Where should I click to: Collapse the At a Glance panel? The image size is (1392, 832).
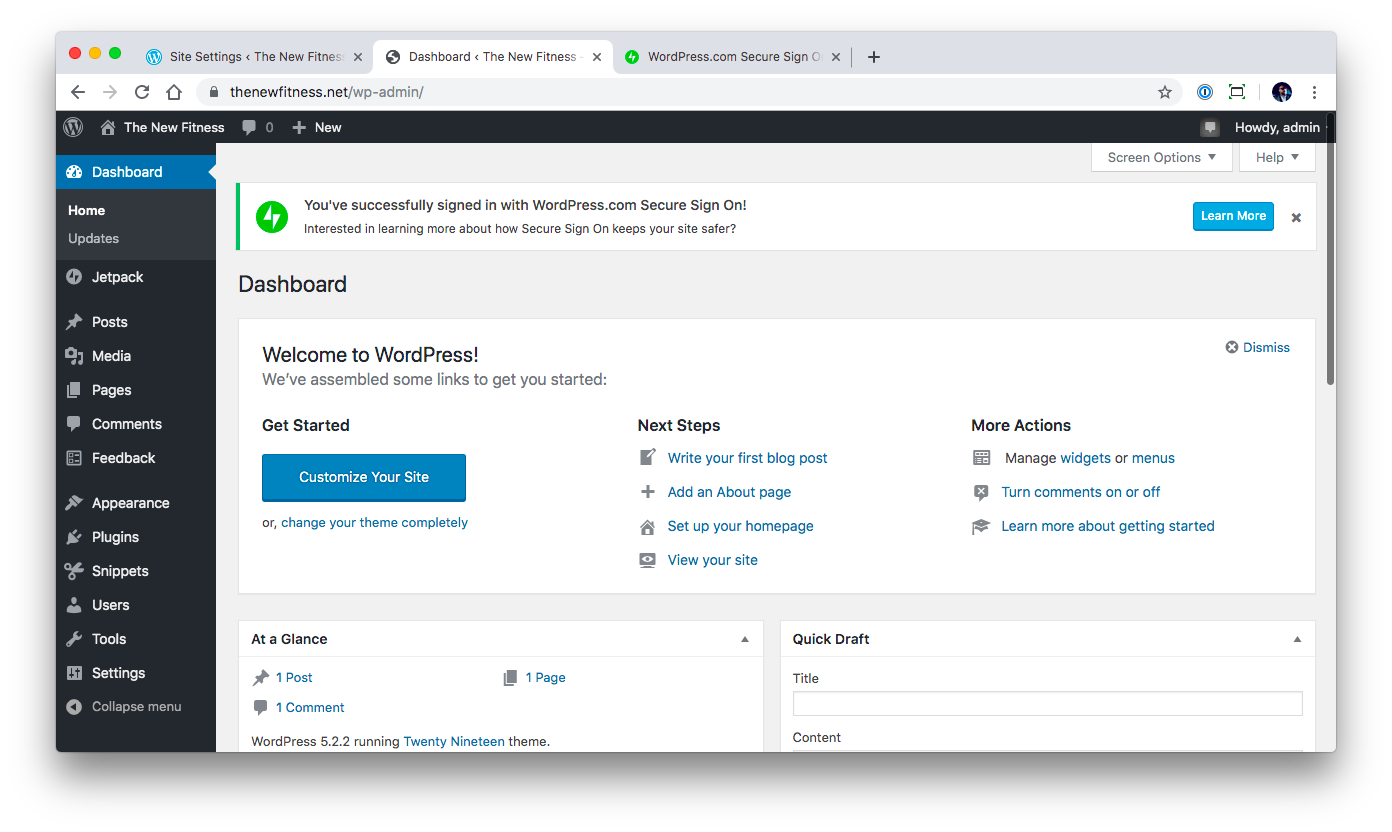(744, 639)
